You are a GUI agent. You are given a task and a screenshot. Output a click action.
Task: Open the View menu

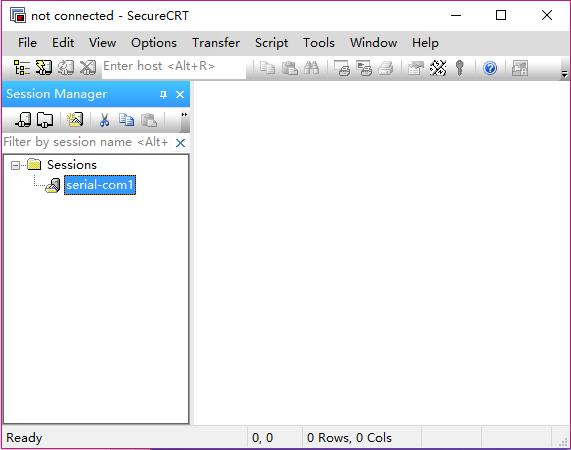click(103, 43)
